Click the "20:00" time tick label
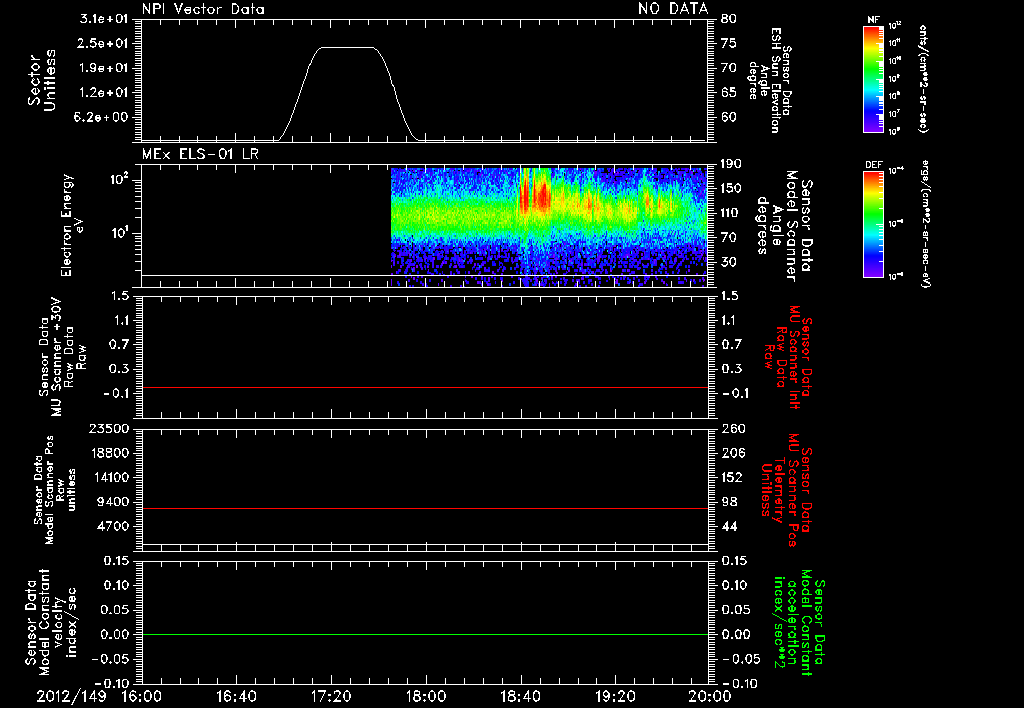 coord(710,696)
